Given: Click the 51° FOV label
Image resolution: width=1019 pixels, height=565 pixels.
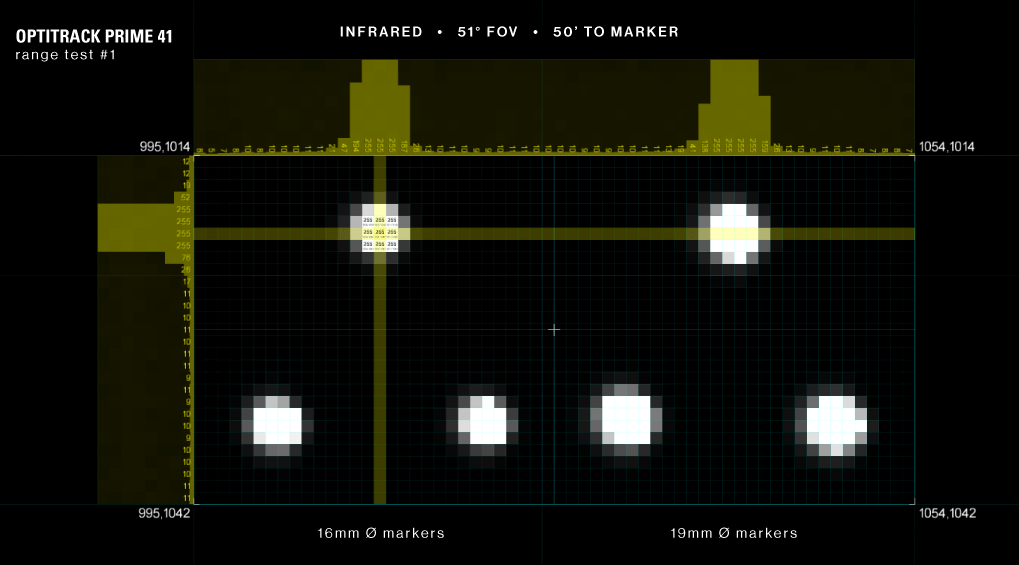Looking at the screenshot, I should tap(488, 32).
